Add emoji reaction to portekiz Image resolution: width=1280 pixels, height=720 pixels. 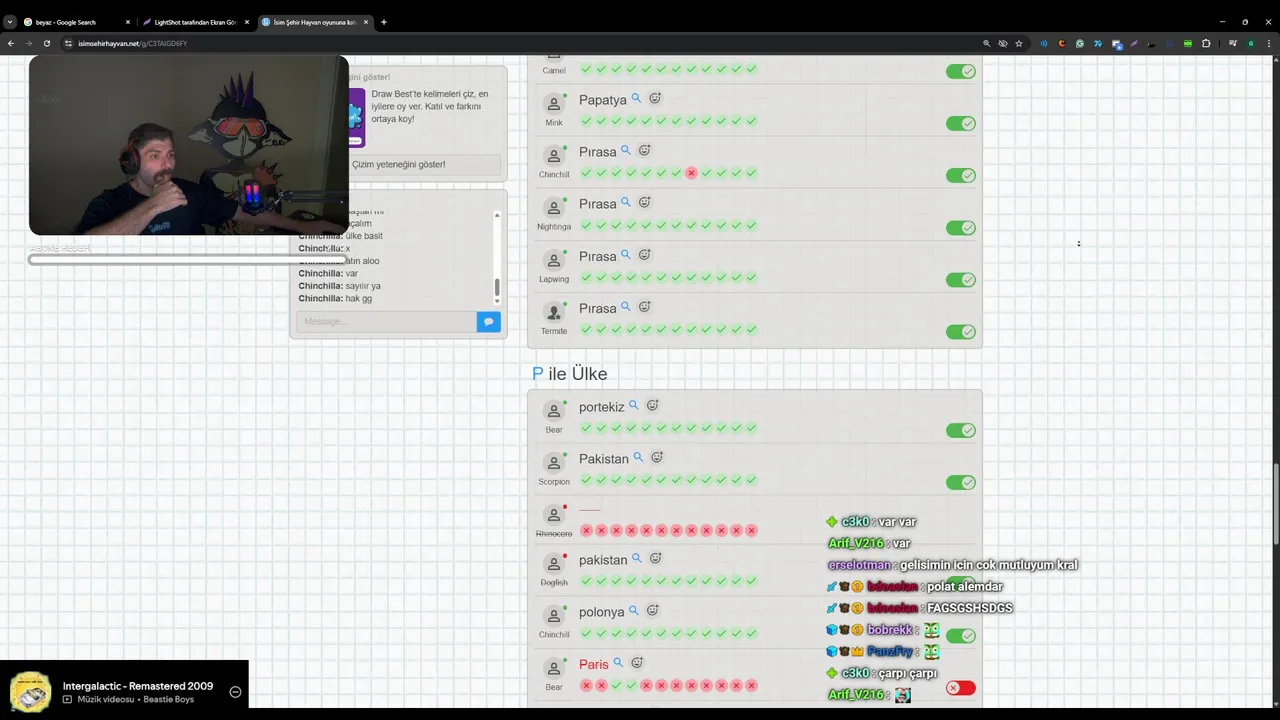[652, 405]
